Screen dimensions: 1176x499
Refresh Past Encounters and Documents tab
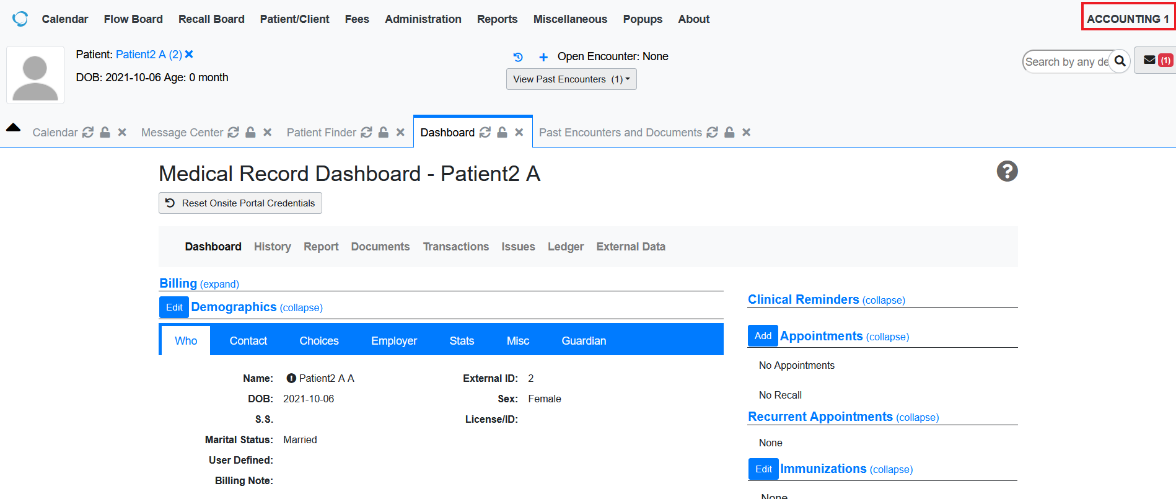712,133
